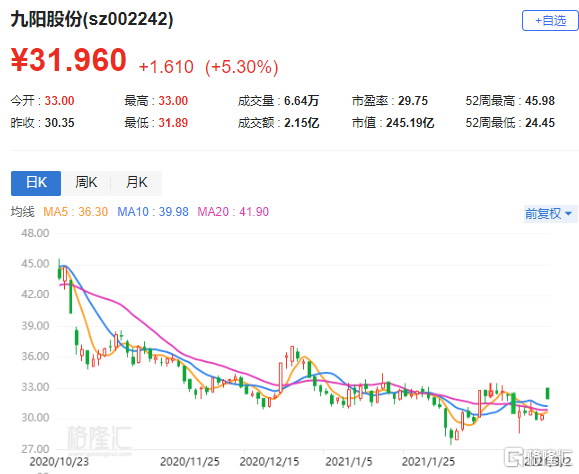Click the MA5 : 36.30 indicator label
This screenshot has width=579, height=474.
click(75, 212)
